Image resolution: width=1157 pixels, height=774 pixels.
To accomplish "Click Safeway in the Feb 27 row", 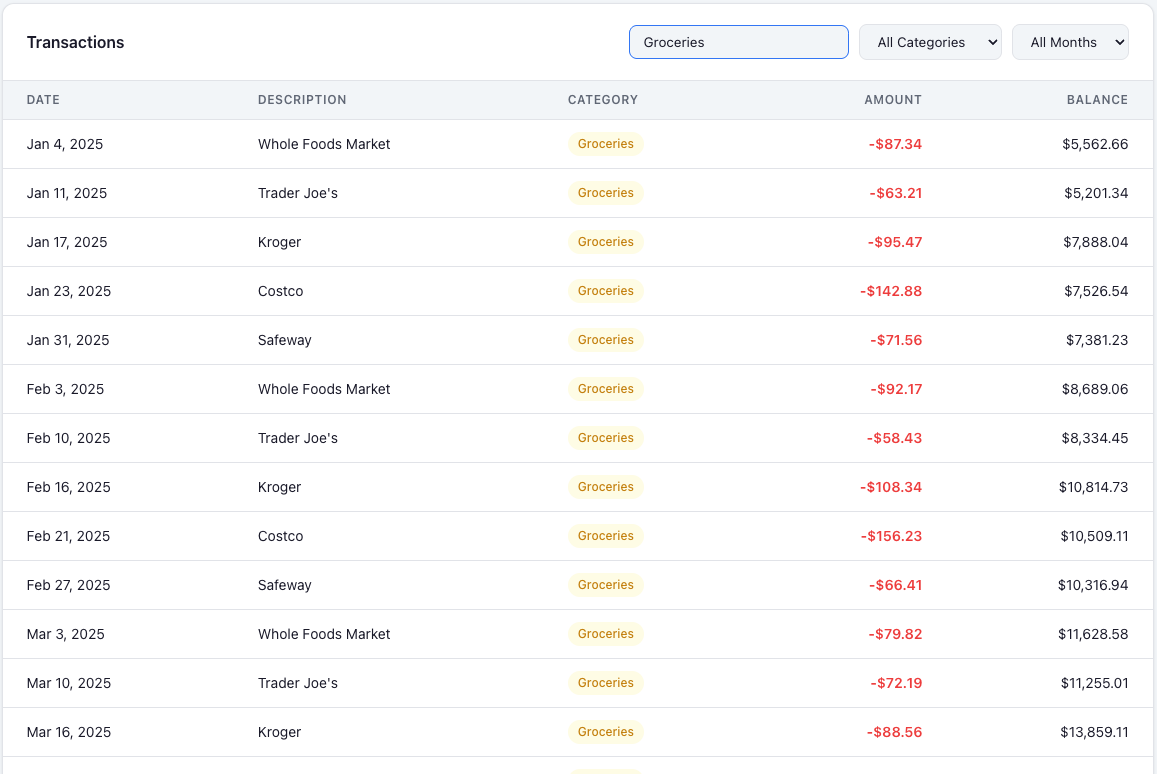I will pos(285,585).
